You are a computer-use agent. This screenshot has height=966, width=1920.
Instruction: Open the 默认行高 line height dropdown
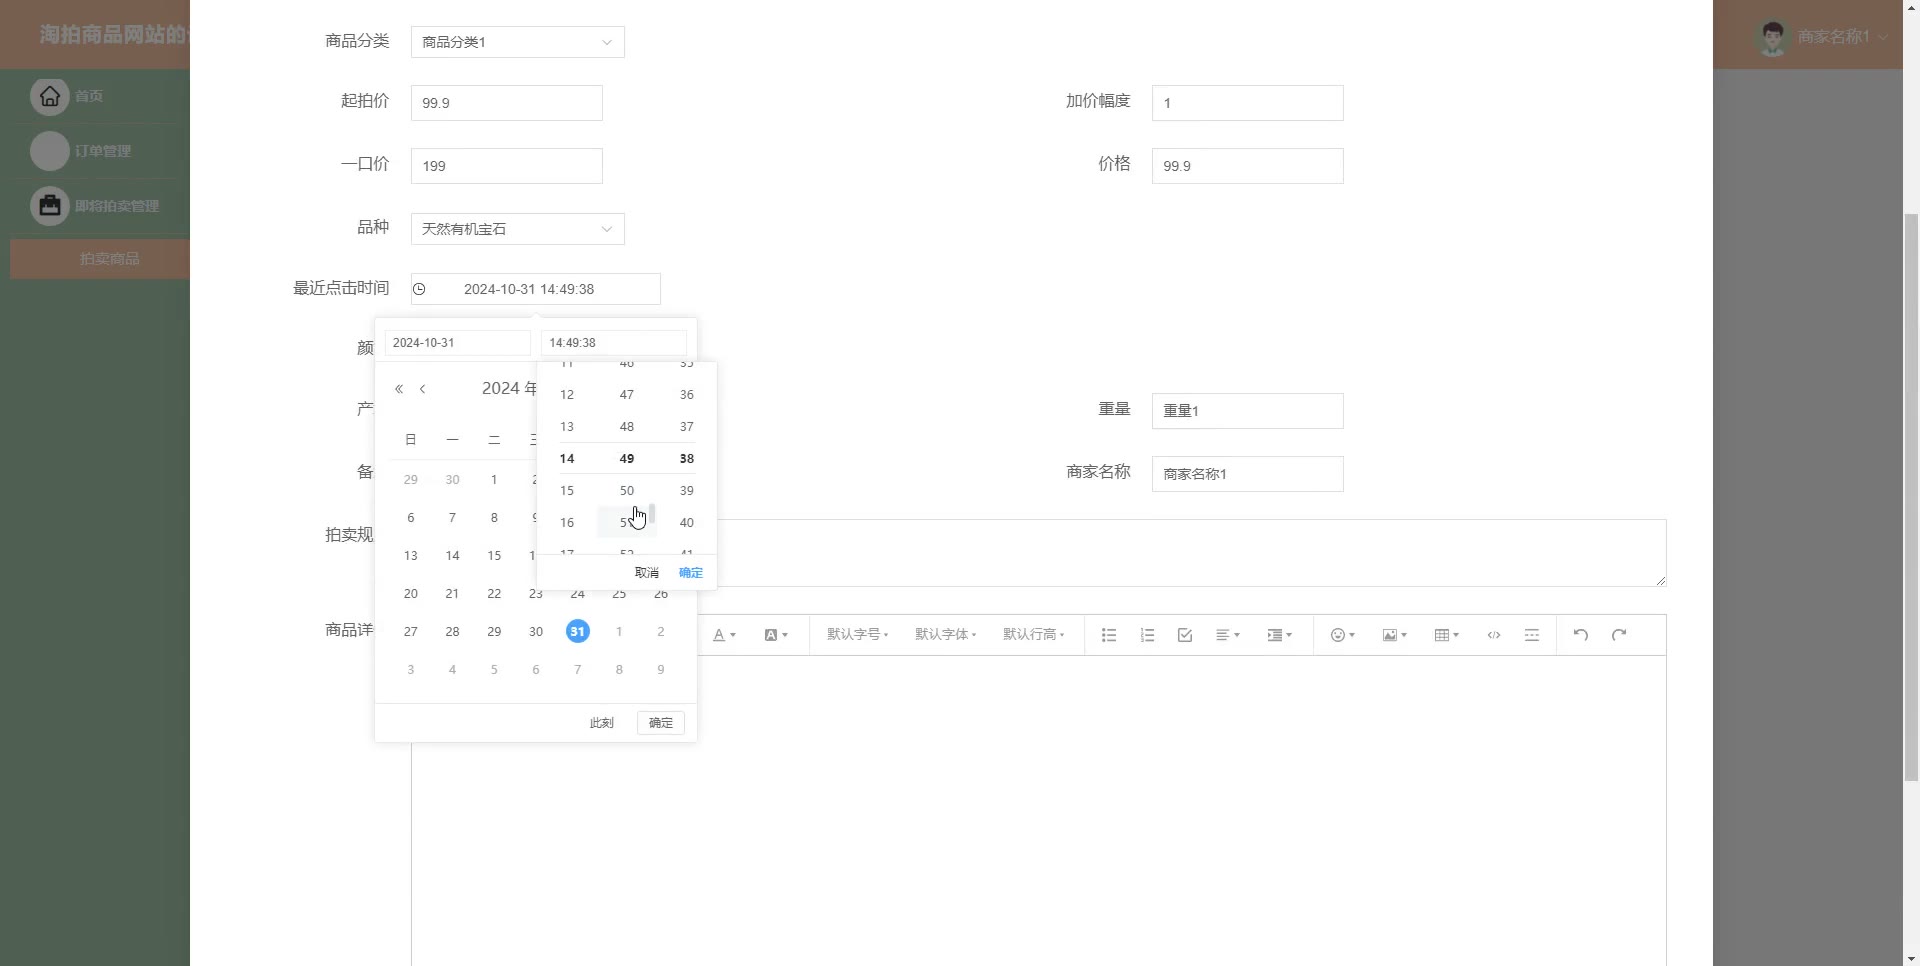(x=1033, y=635)
